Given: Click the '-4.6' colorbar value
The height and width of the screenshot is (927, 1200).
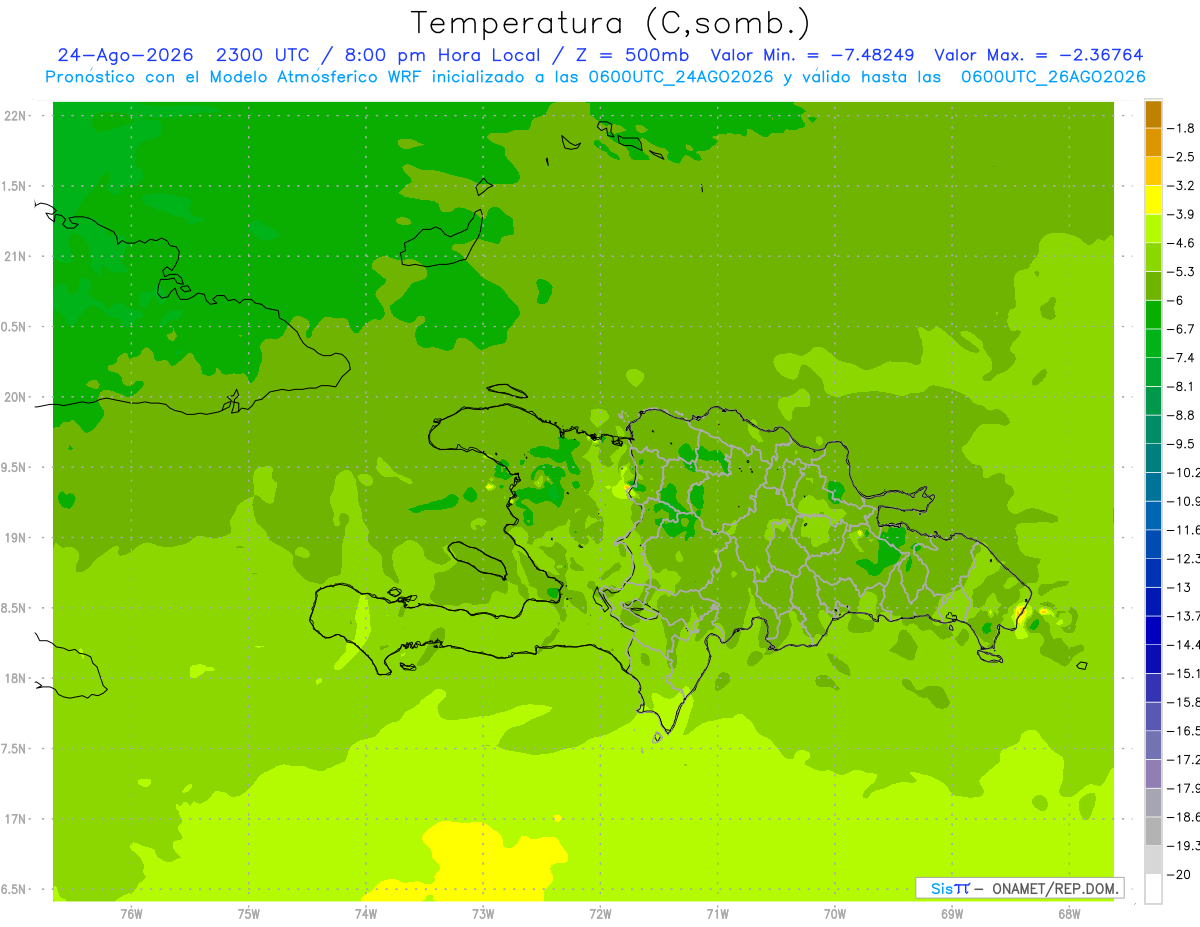Looking at the screenshot, I should point(1181,243).
